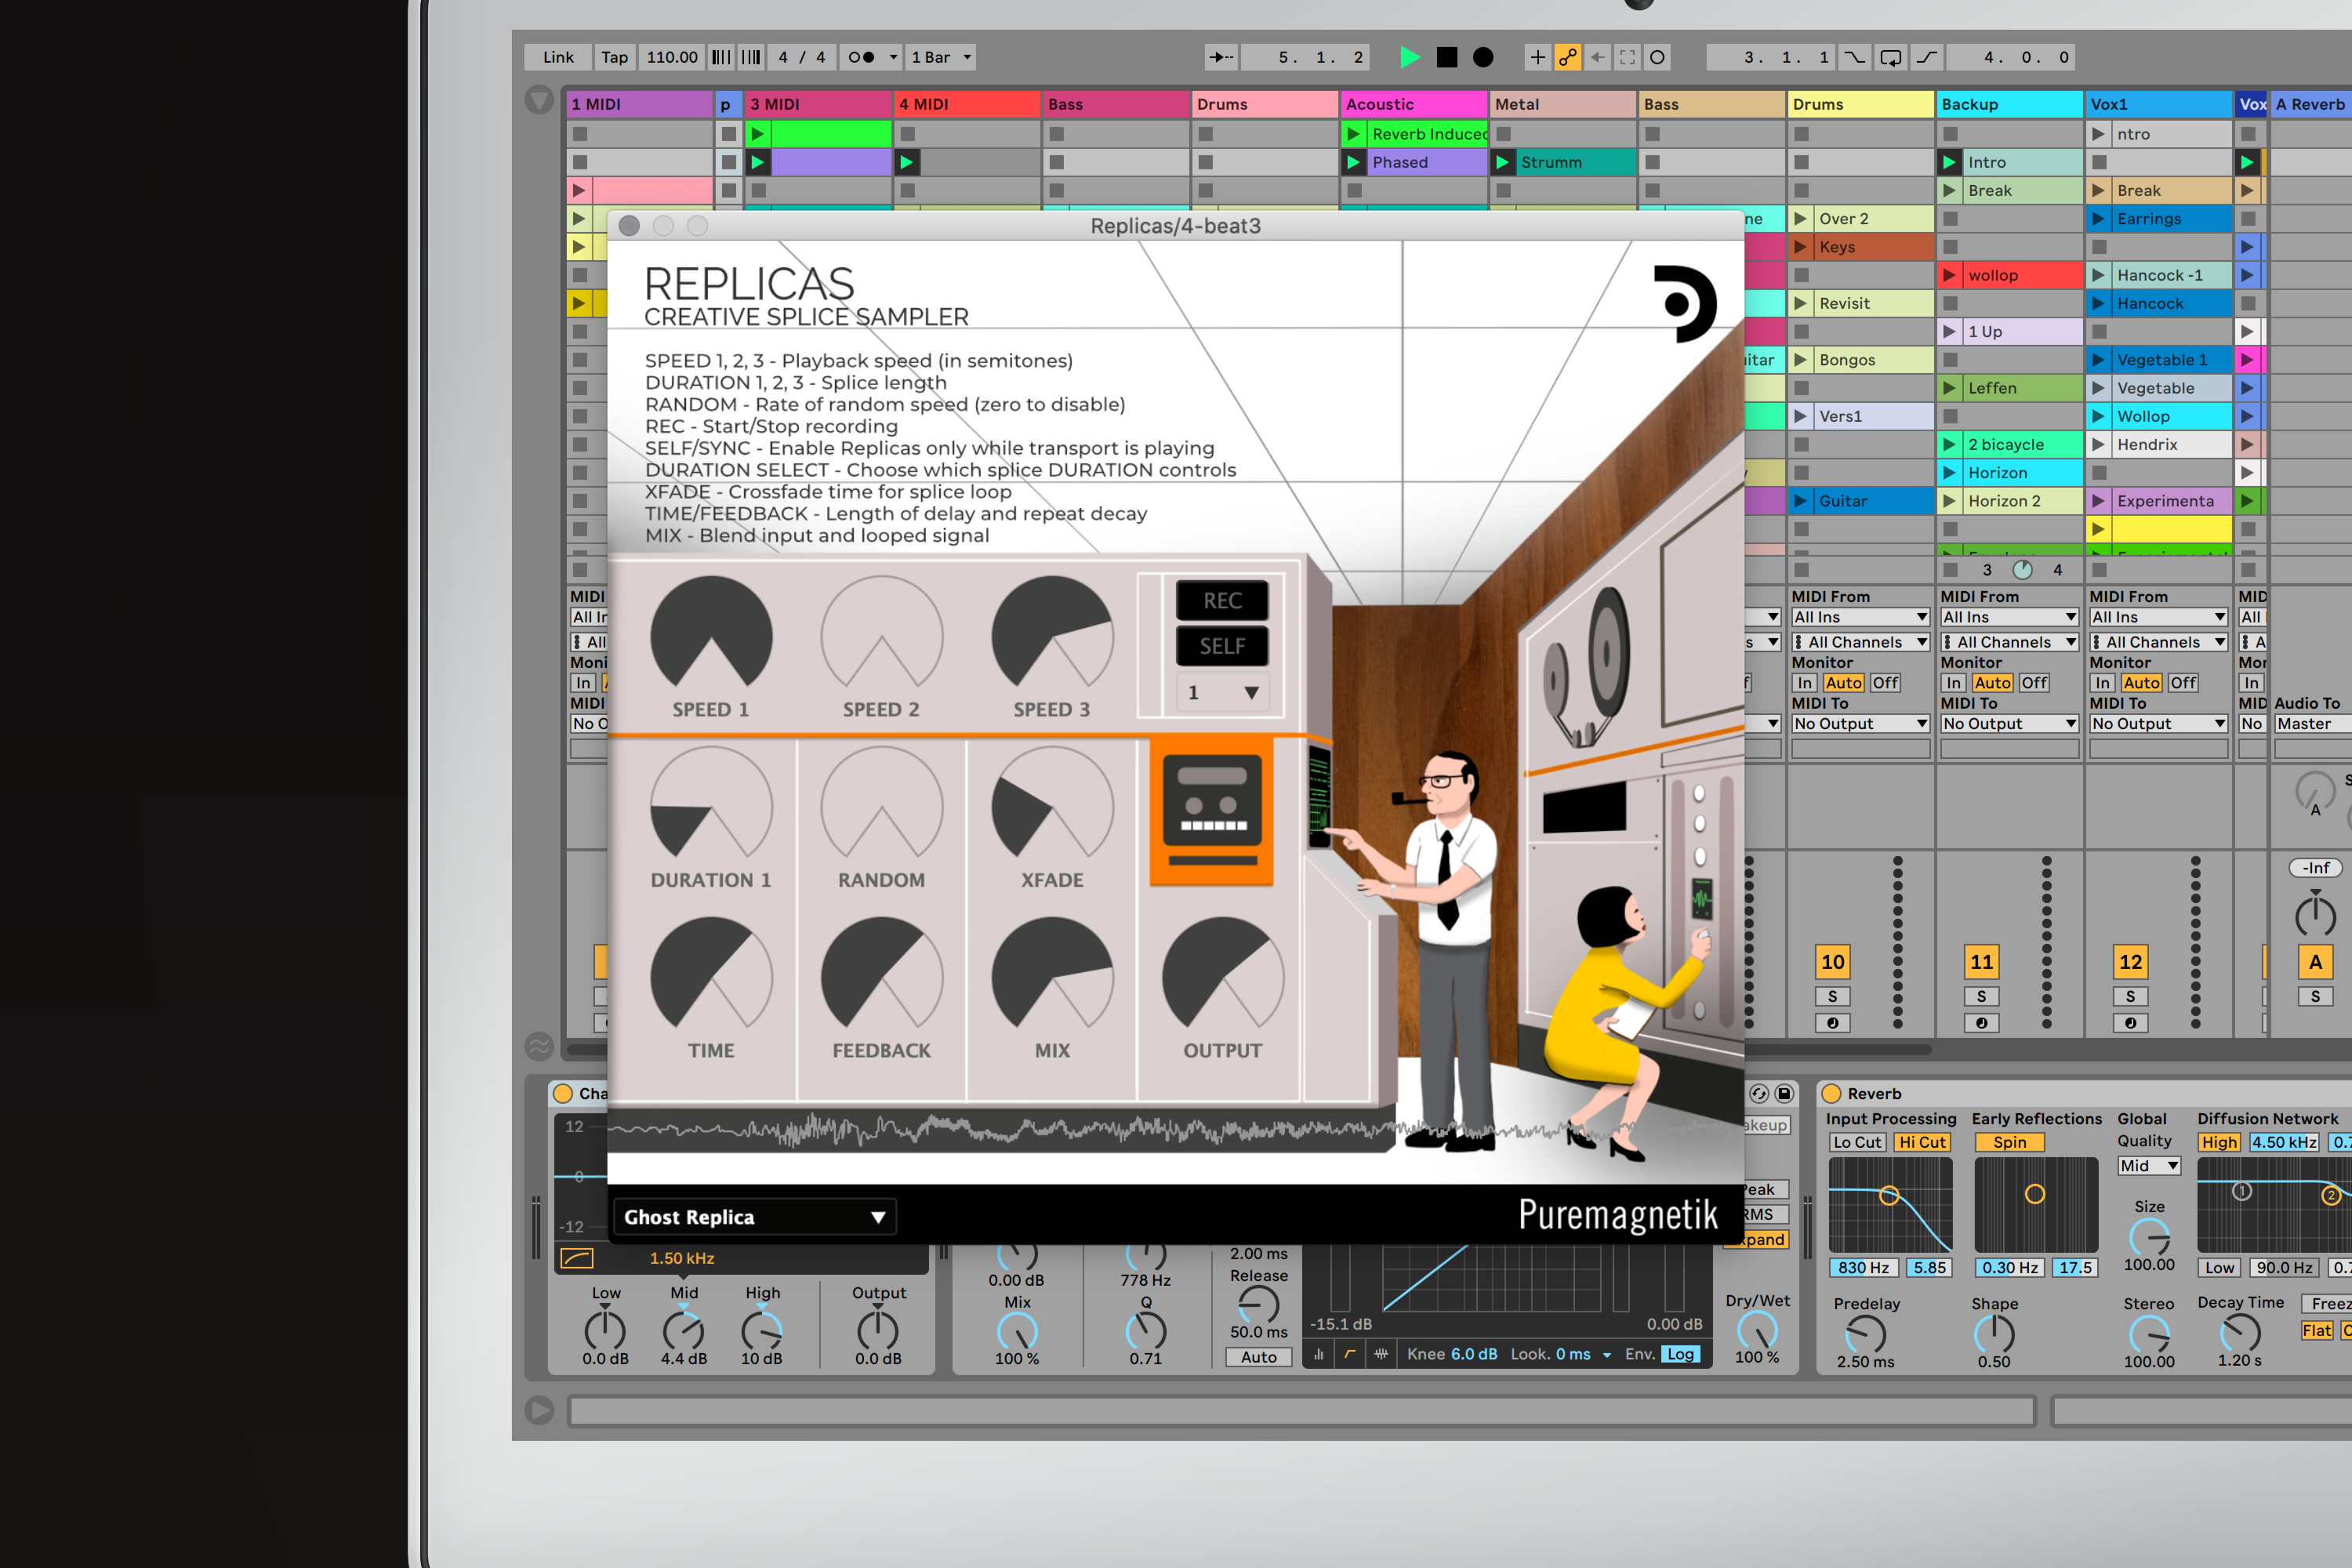Image resolution: width=2352 pixels, height=1568 pixels.
Task: Open the Mid Global Quality menu on Reverb
Action: [x=2148, y=1165]
